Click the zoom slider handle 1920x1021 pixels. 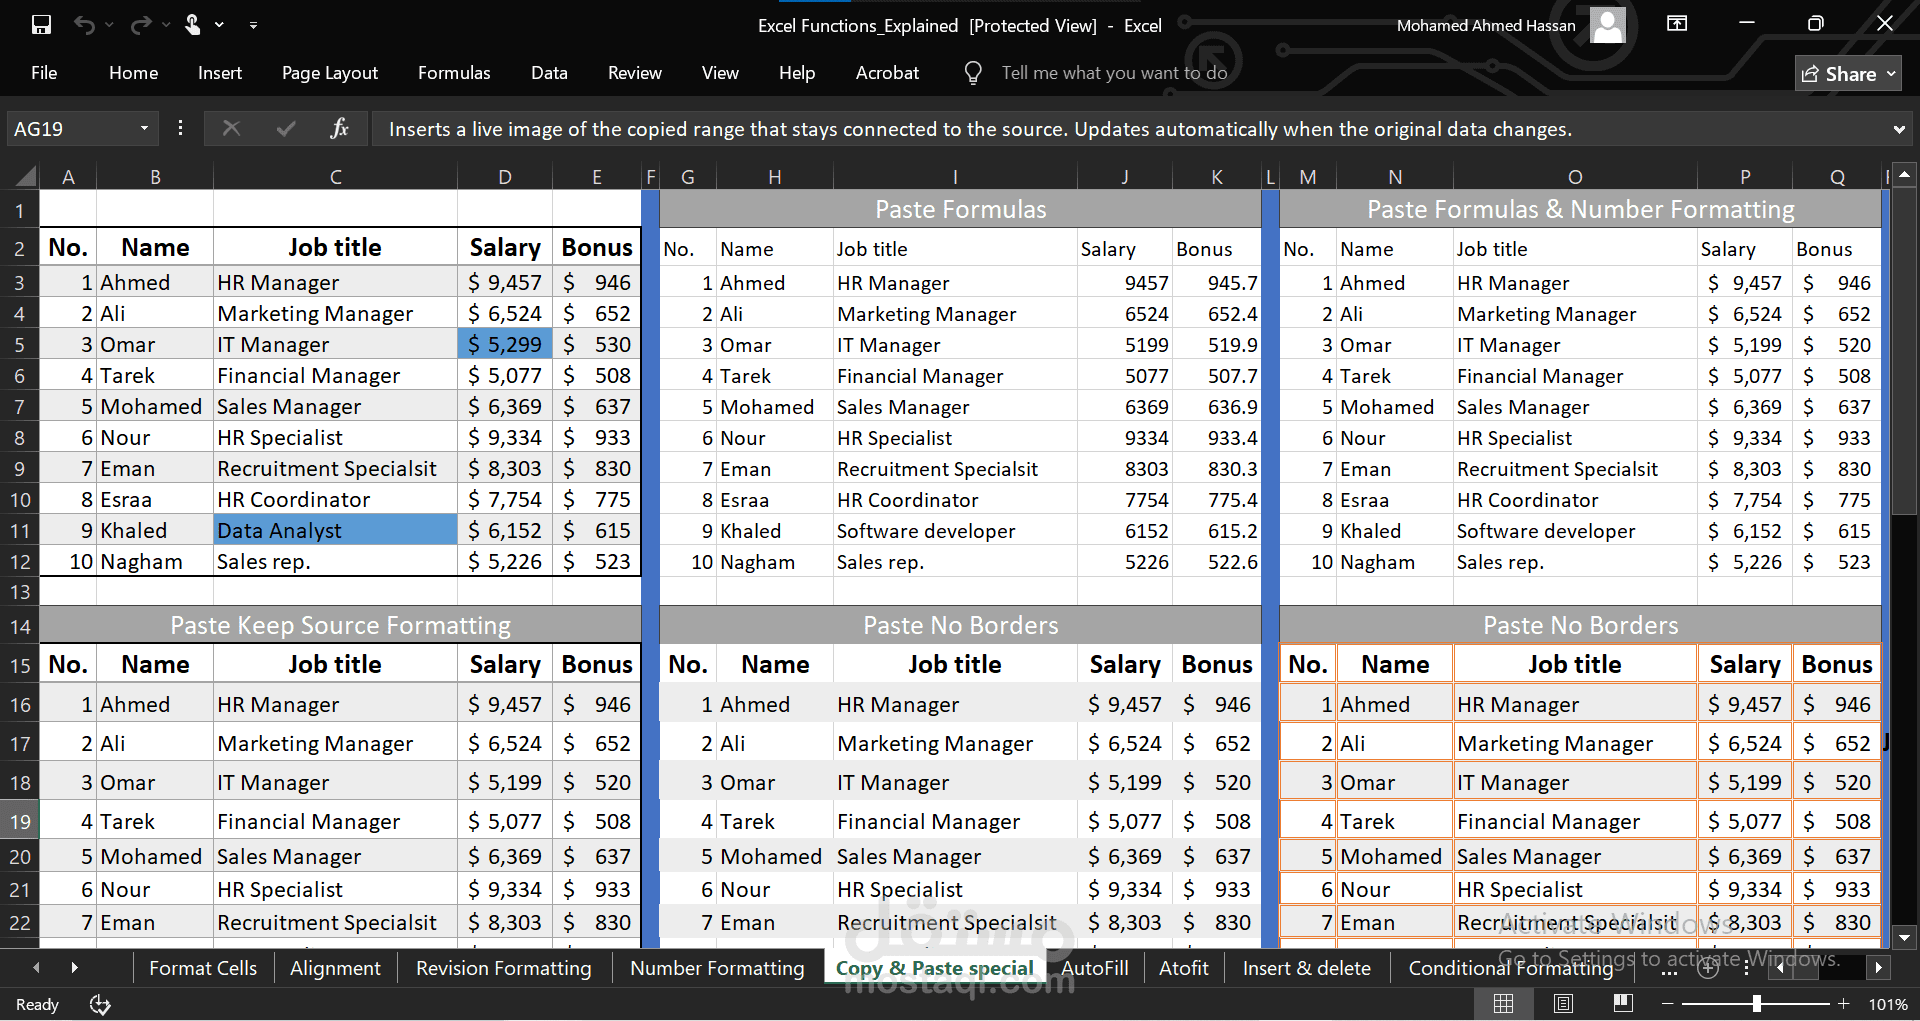tap(1757, 1004)
